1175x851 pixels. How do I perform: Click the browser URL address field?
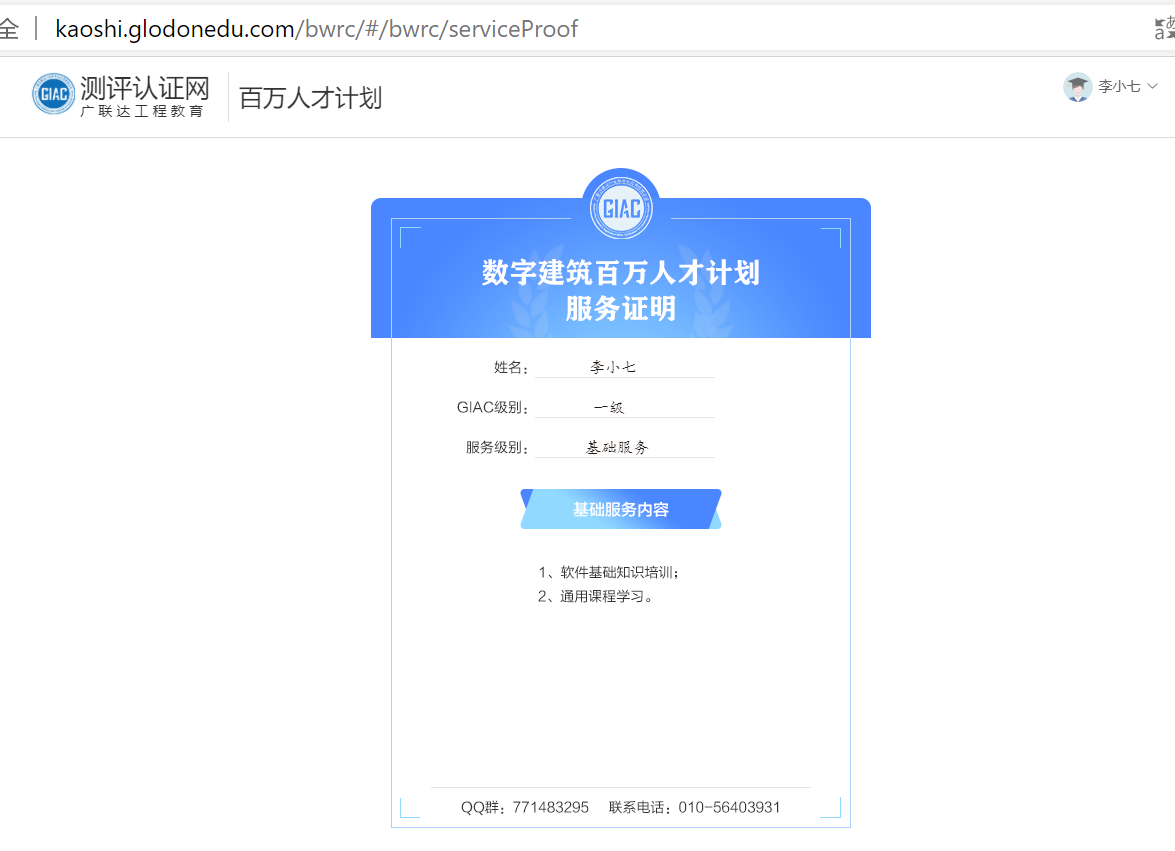[316, 28]
